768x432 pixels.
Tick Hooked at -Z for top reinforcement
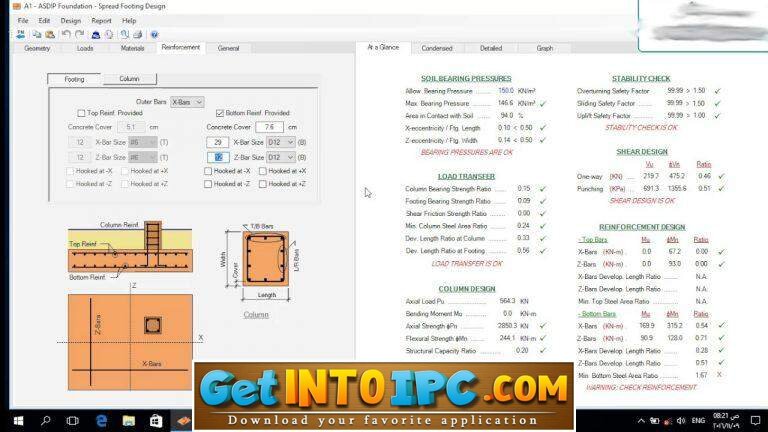[70, 184]
